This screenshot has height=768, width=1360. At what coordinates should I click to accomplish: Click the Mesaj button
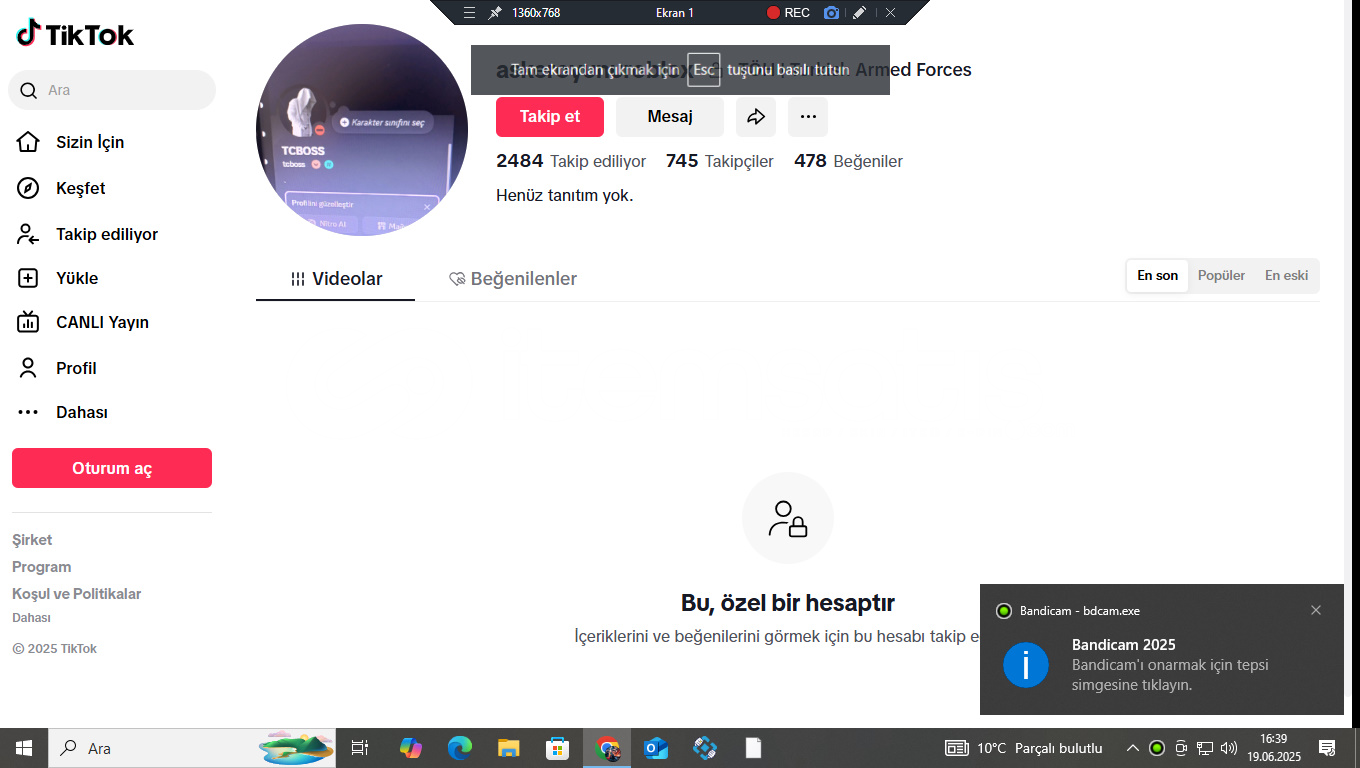670,117
